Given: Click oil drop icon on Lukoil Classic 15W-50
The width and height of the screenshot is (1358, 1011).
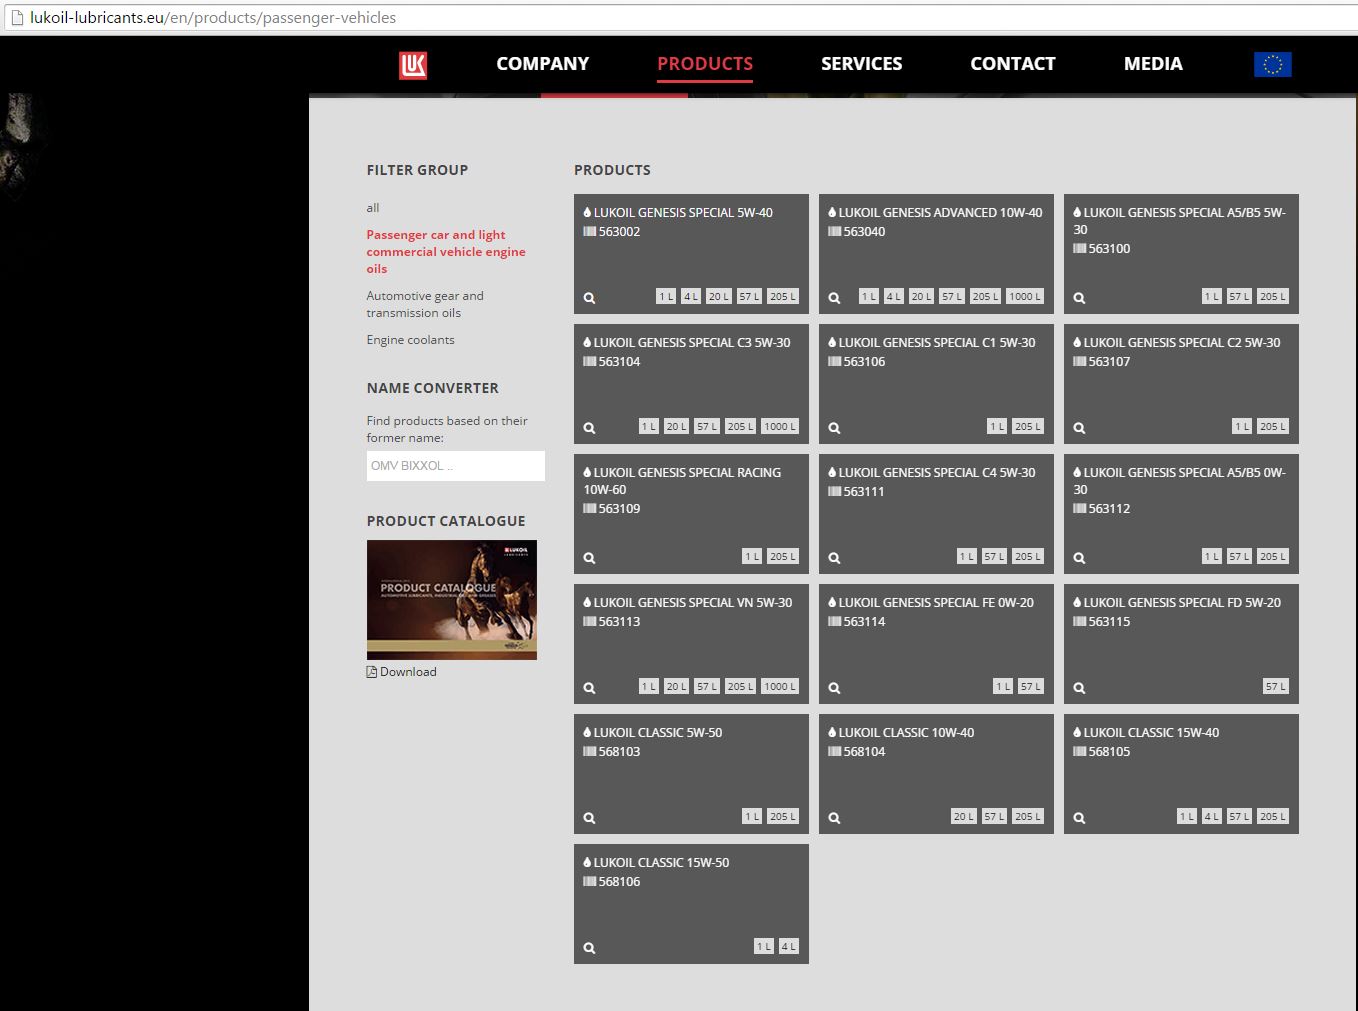Looking at the screenshot, I should pos(587,862).
